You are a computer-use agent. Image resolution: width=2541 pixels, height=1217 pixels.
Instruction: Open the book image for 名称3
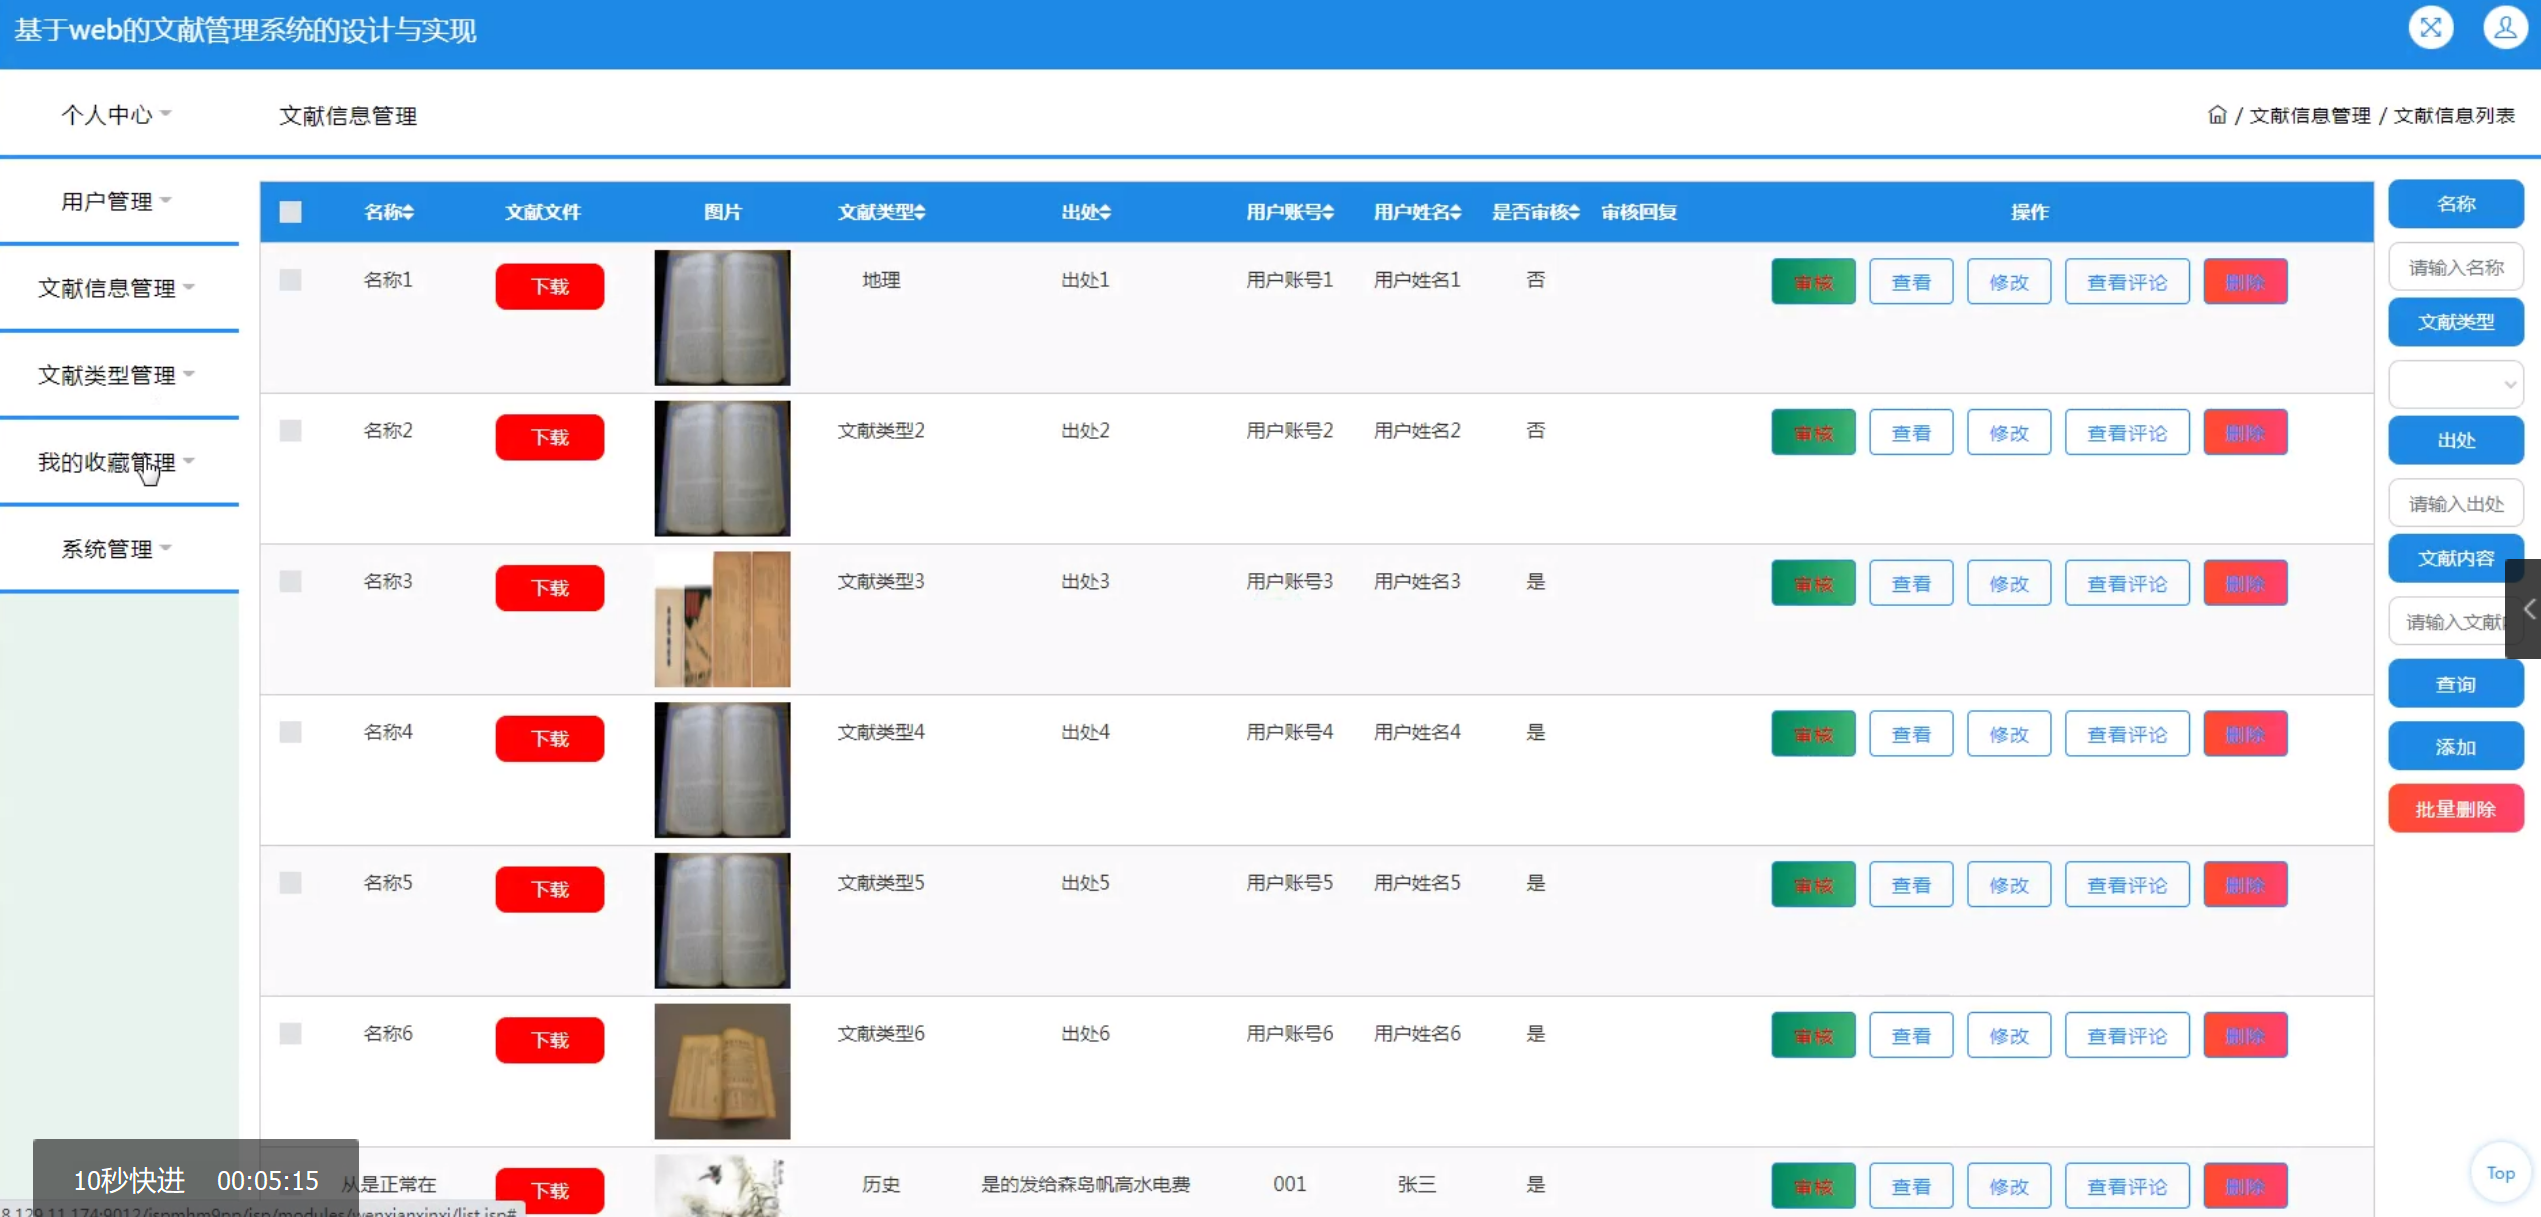pos(722,619)
